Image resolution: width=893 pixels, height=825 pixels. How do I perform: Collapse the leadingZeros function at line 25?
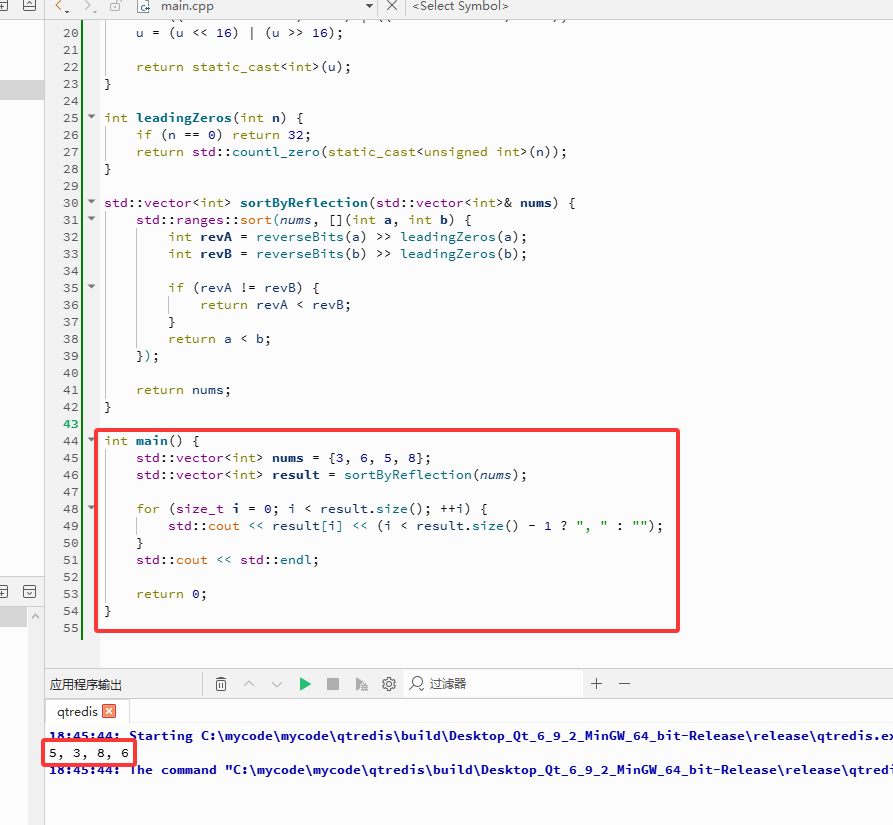pos(92,116)
